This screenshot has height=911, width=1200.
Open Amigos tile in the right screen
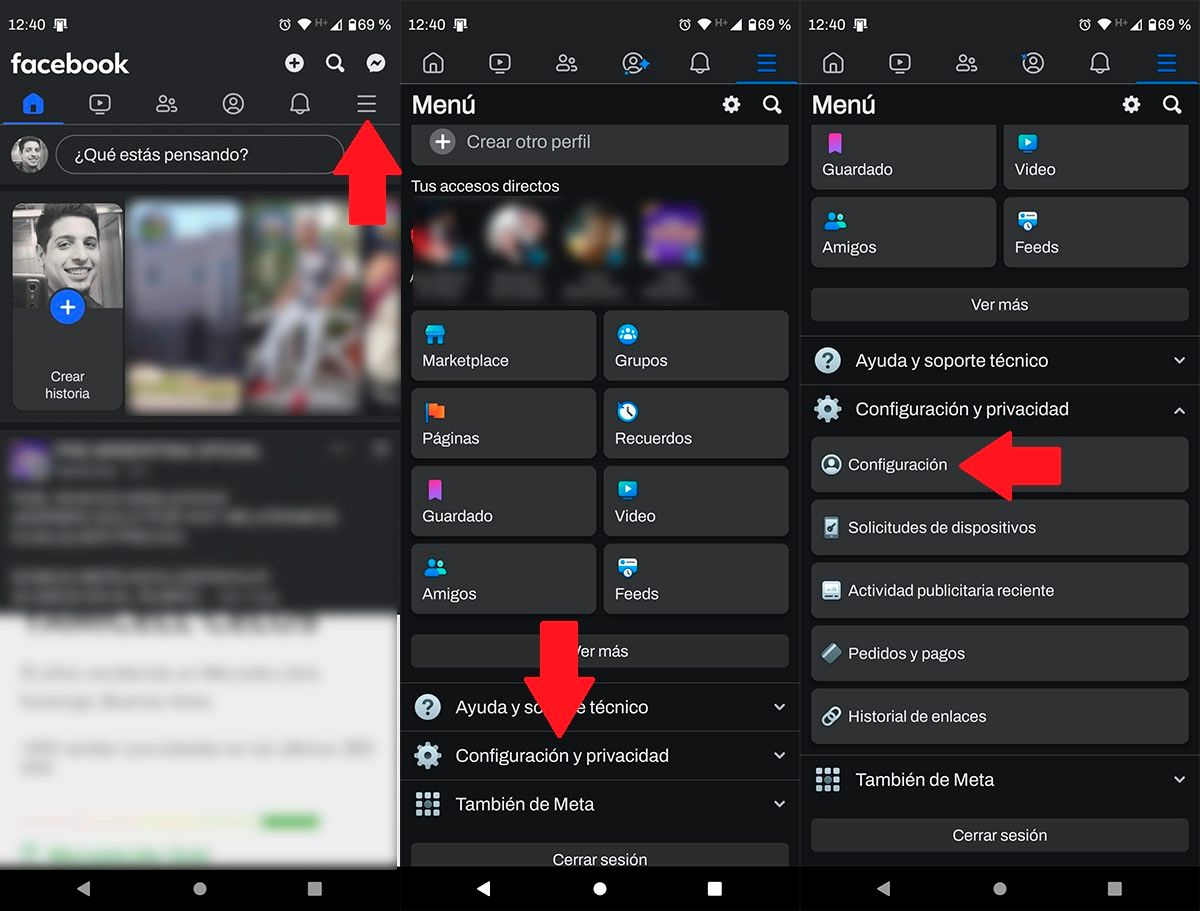click(x=904, y=232)
